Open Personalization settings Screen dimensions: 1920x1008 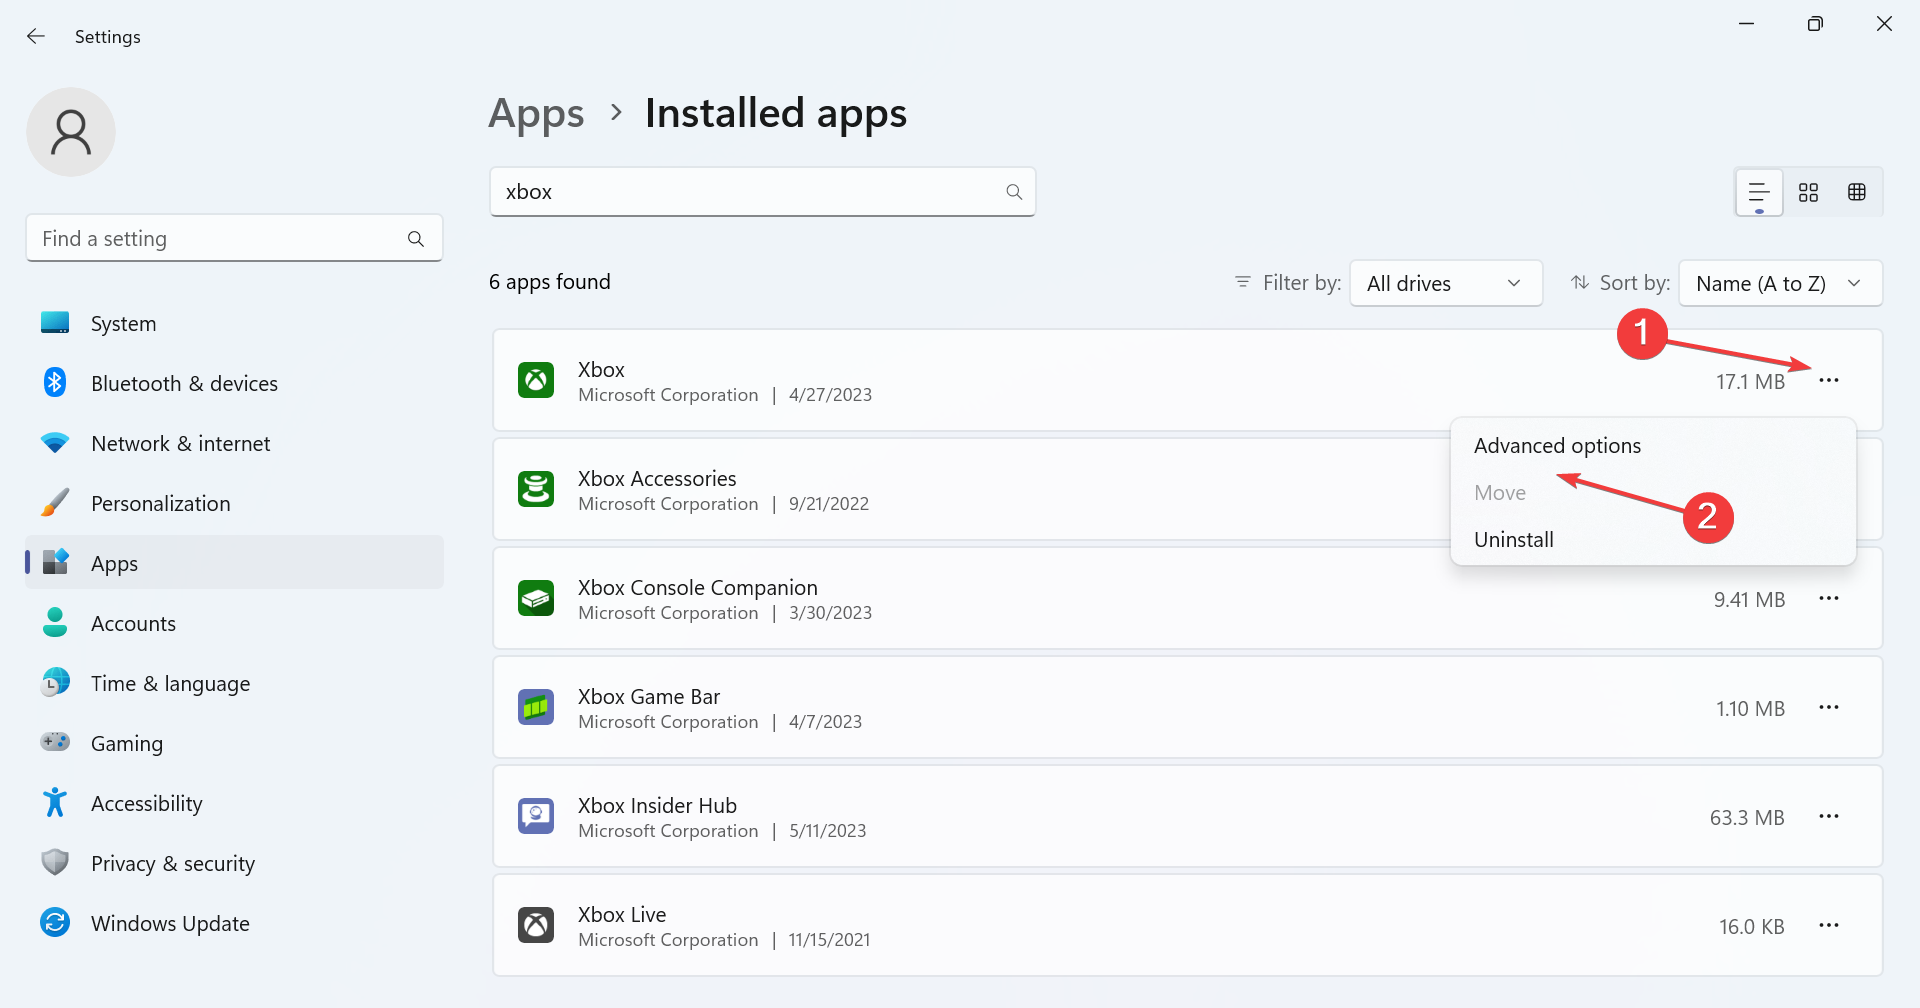coord(234,504)
